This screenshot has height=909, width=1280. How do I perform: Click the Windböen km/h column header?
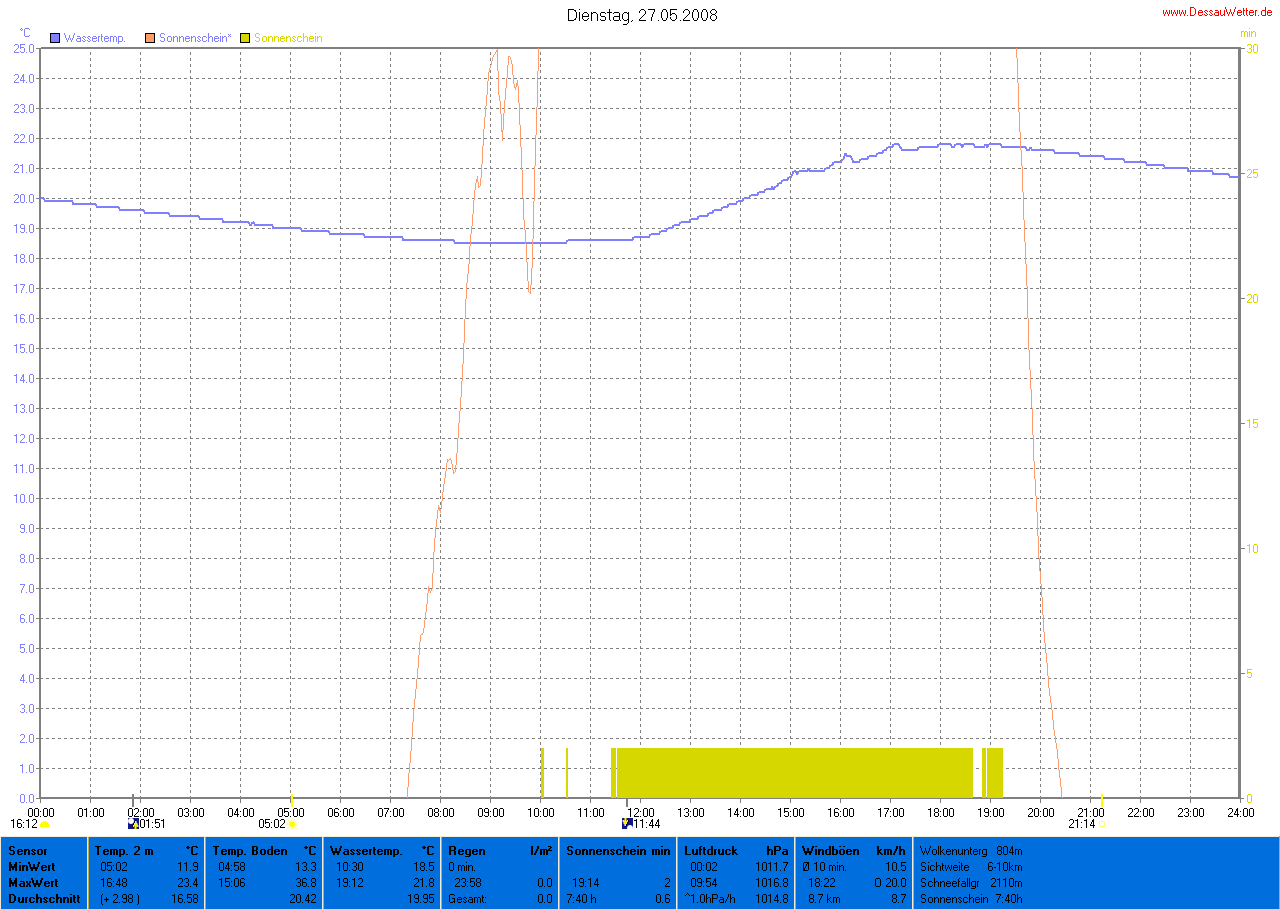[x=853, y=850]
